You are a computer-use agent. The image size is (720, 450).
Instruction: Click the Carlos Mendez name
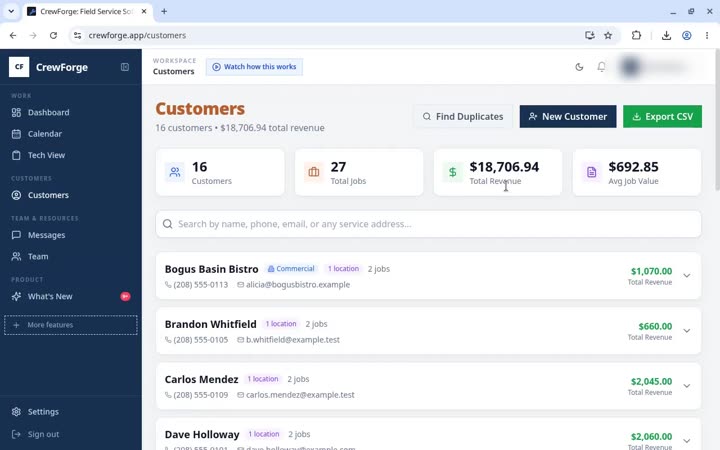pyautogui.click(x=202, y=379)
